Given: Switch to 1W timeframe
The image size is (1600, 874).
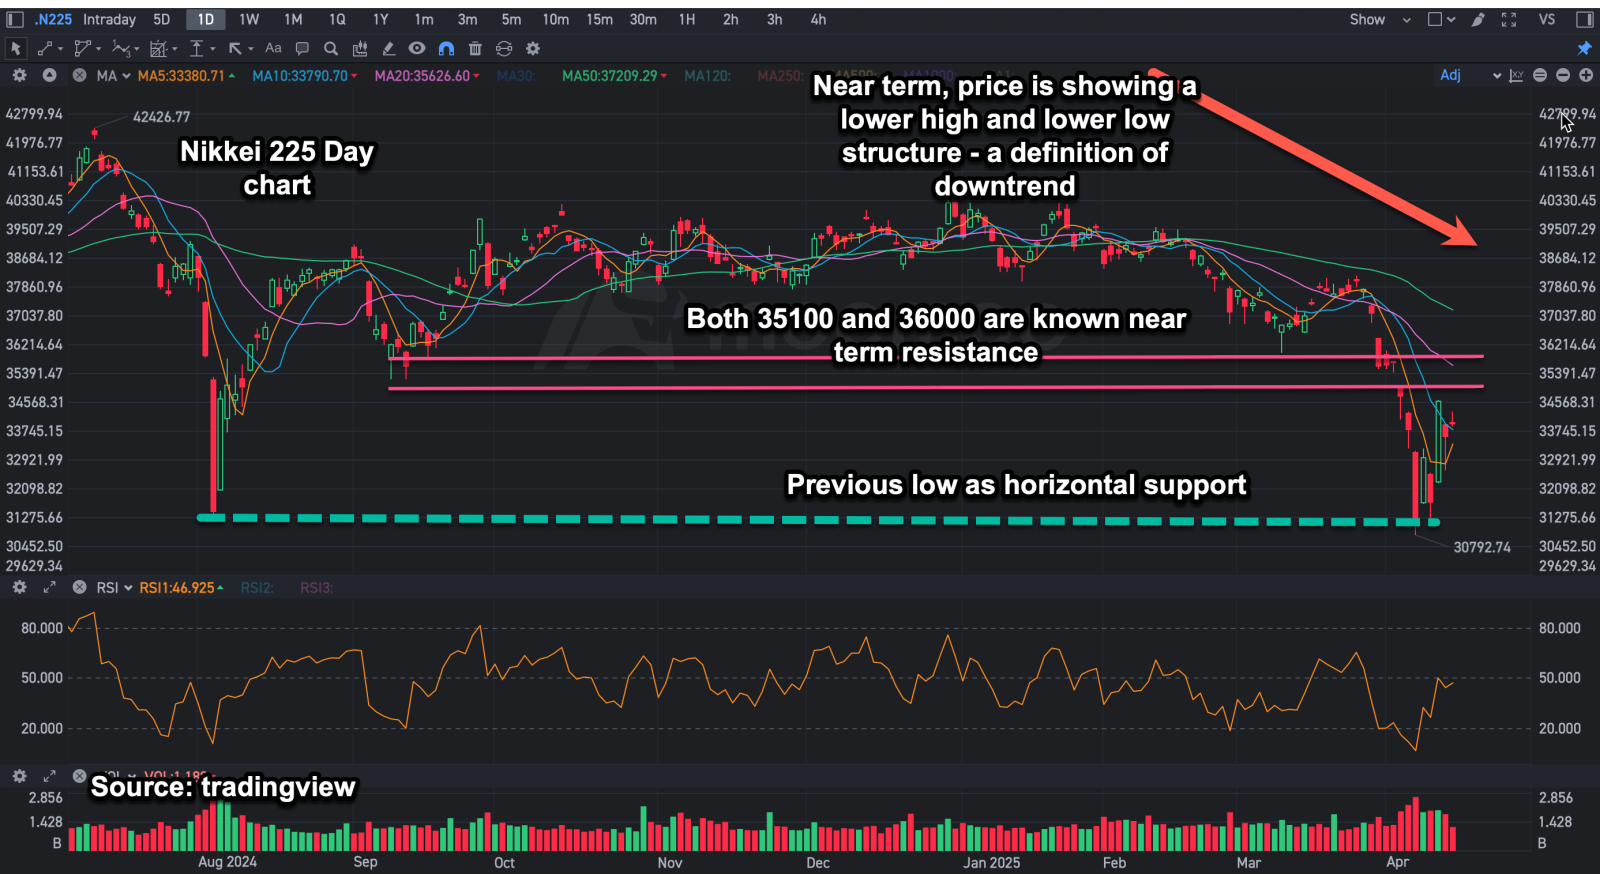Looking at the screenshot, I should [x=249, y=19].
